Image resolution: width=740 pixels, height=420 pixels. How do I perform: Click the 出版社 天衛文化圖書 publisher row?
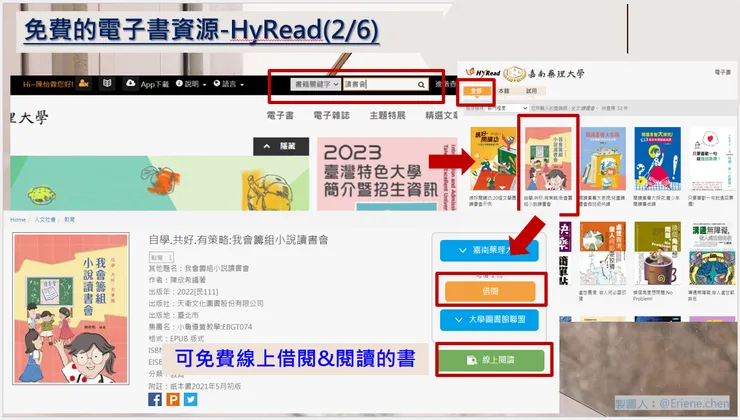click(x=206, y=303)
